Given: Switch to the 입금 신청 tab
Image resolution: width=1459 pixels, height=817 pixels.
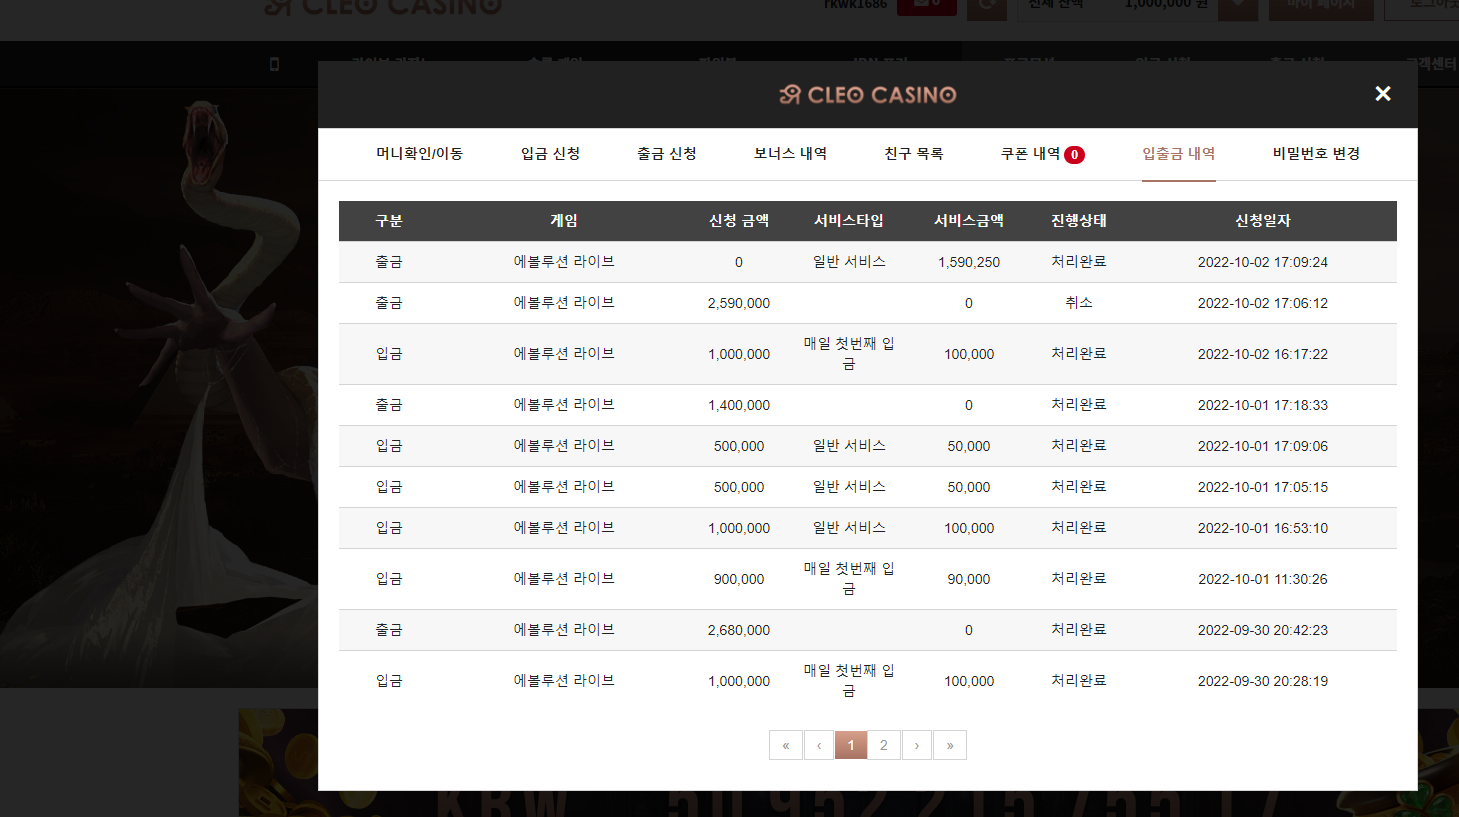Looking at the screenshot, I should tap(551, 153).
